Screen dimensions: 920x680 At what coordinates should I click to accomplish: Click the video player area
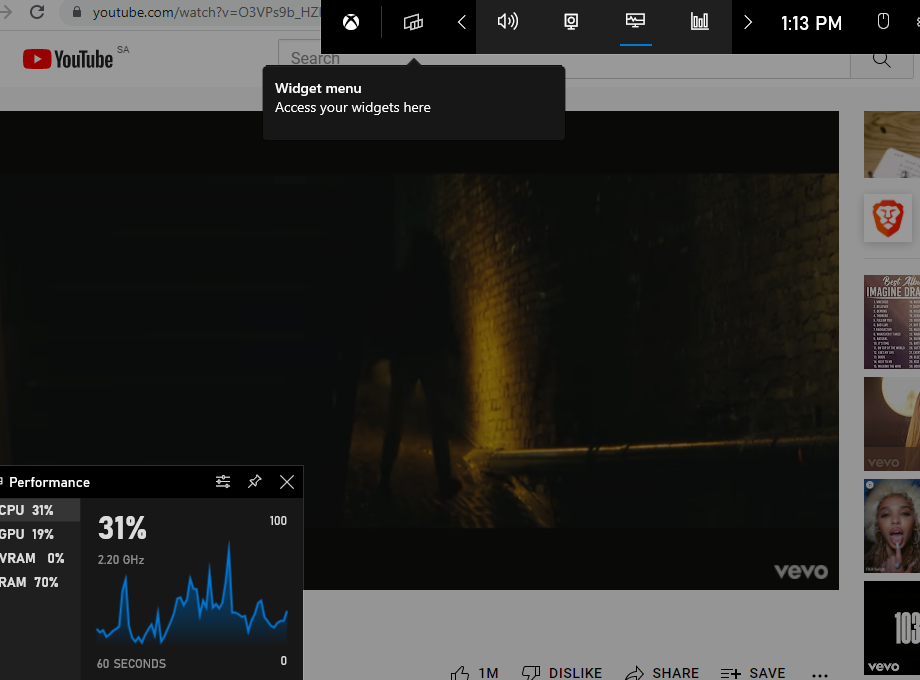419,350
